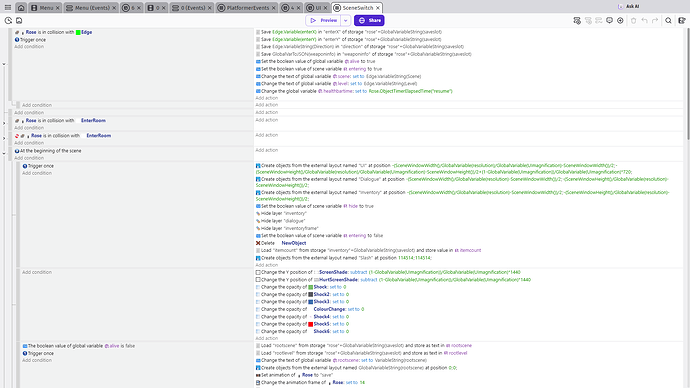This screenshot has width=690, height=388.
Task: Expand the first EnterRoom collision event
Action: (4, 123)
